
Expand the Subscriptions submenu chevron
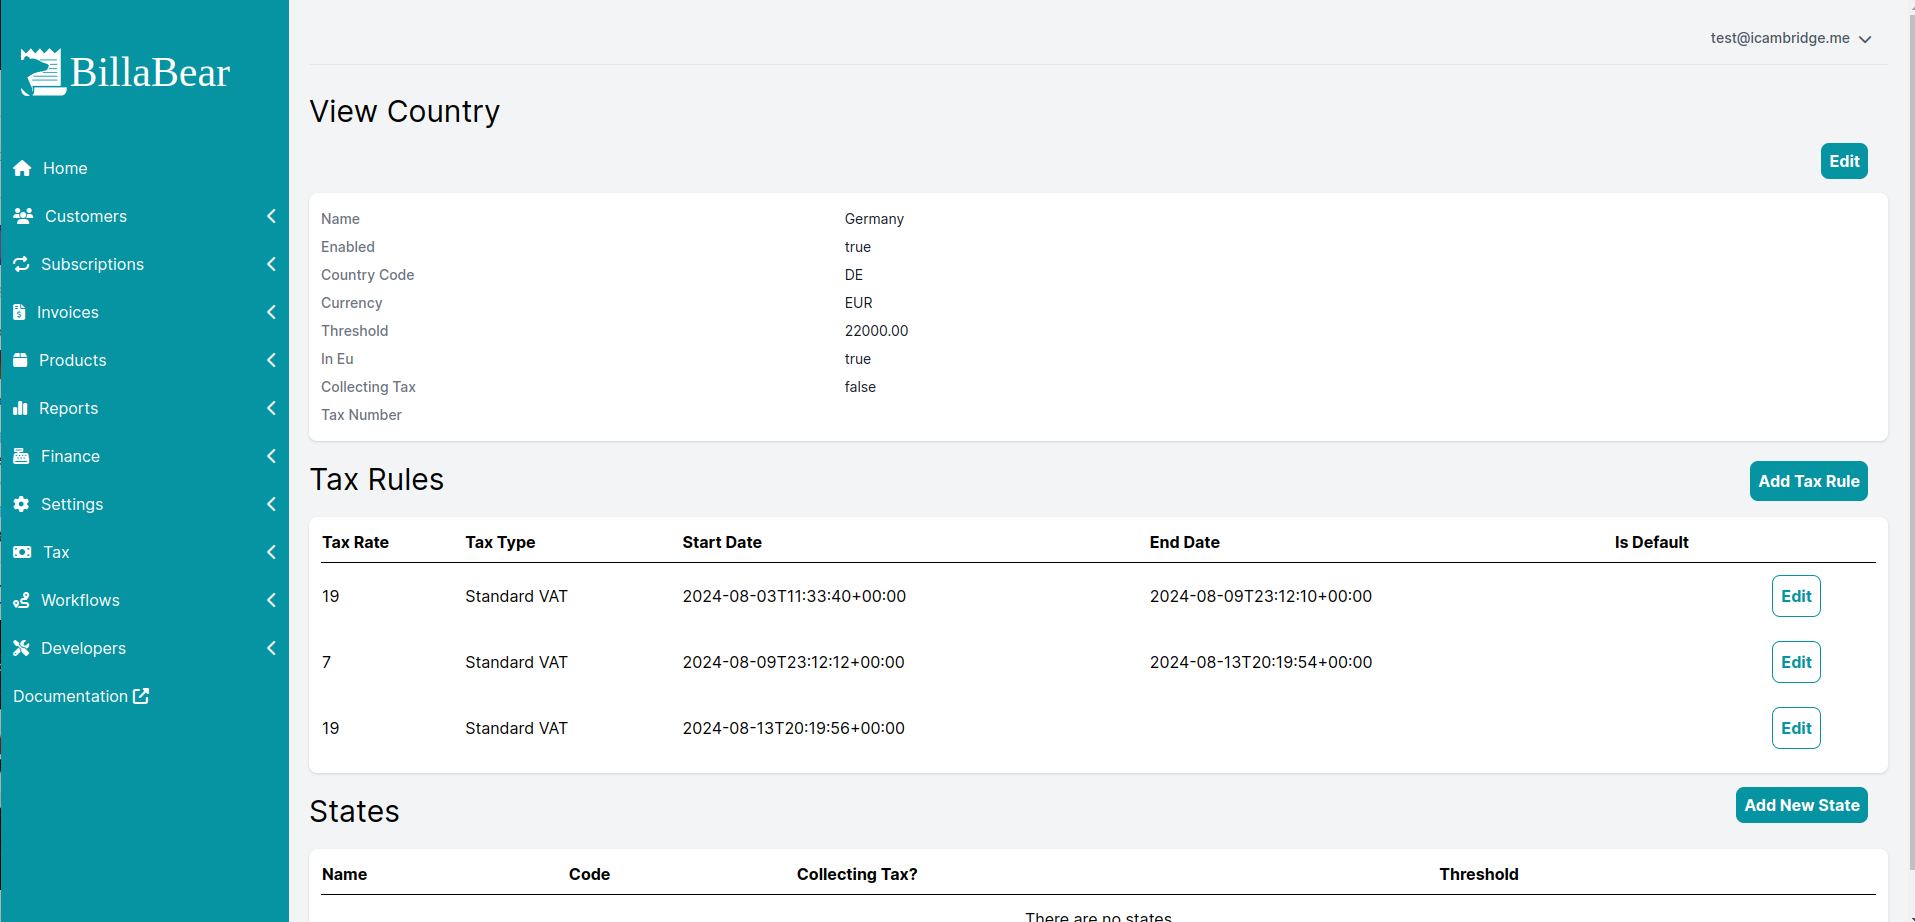point(271,264)
